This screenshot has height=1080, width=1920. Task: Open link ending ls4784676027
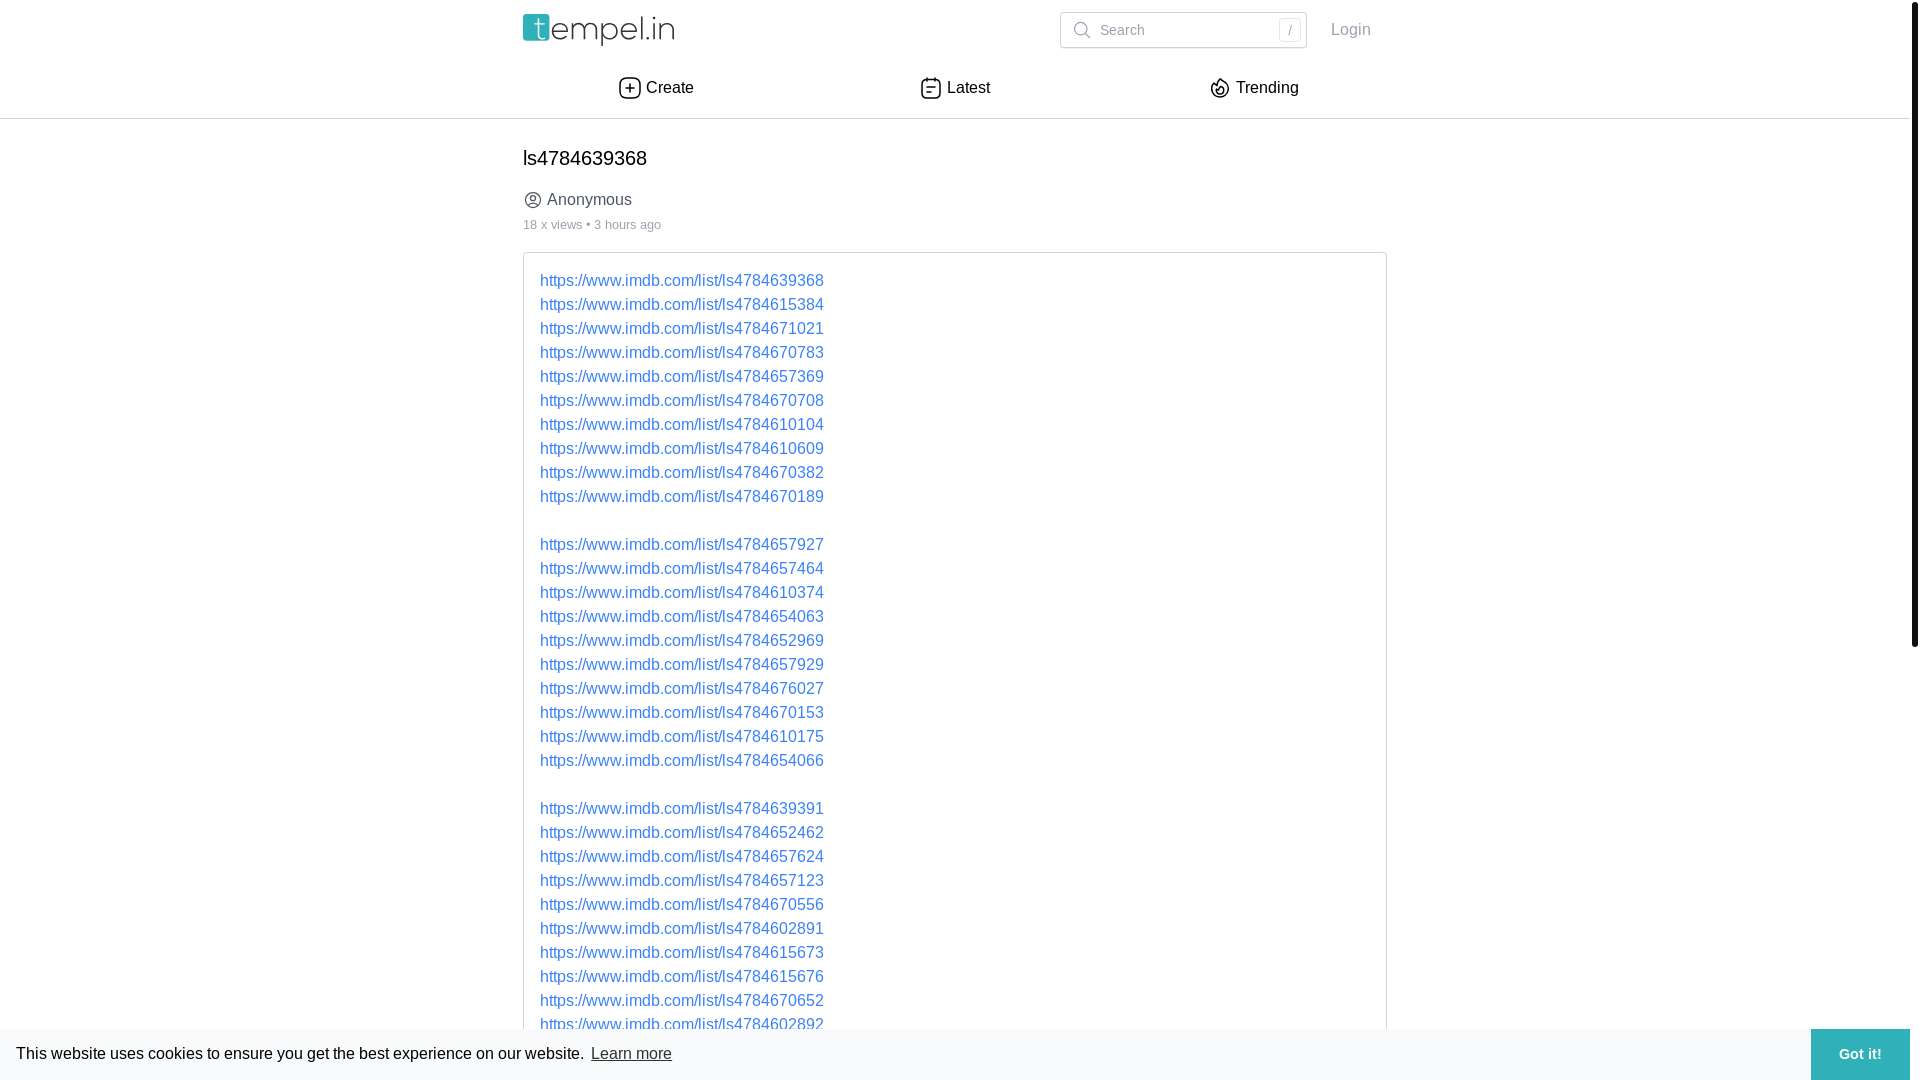tap(682, 689)
